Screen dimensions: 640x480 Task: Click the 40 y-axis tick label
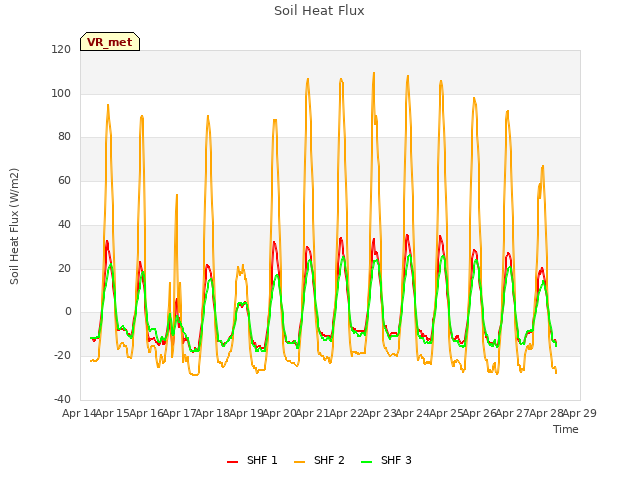pos(64,224)
